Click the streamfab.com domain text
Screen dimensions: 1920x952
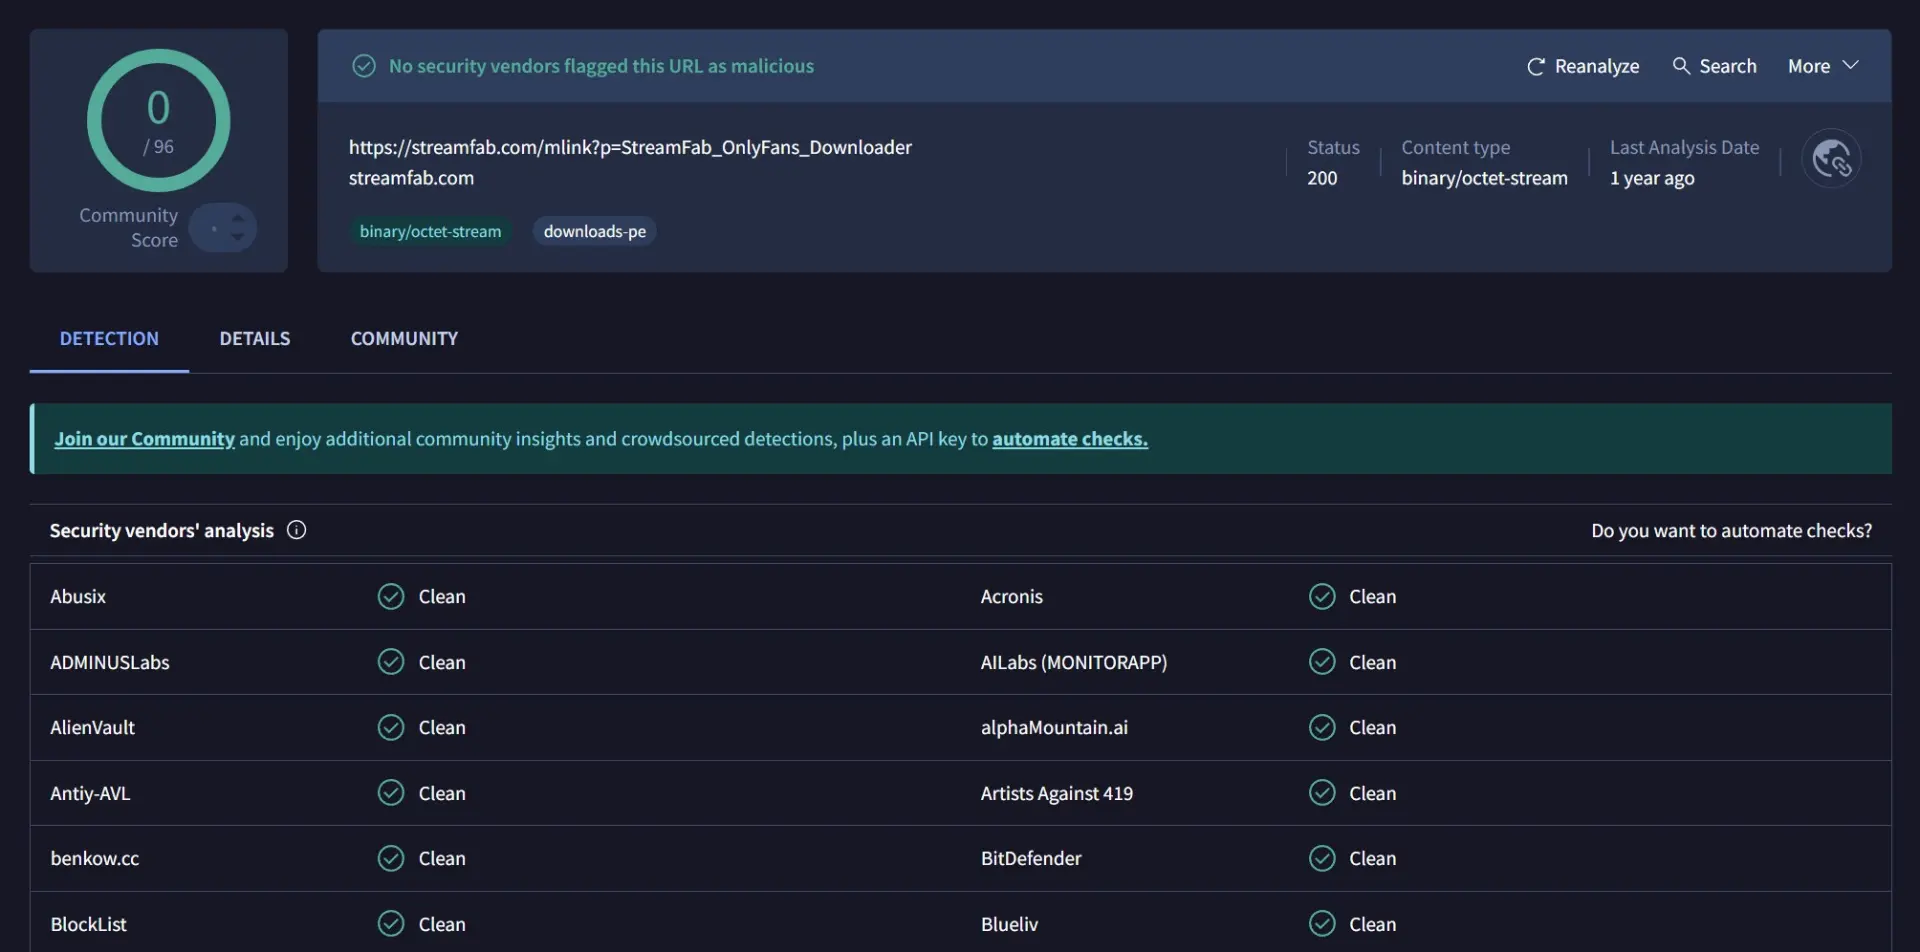click(411, 178)
